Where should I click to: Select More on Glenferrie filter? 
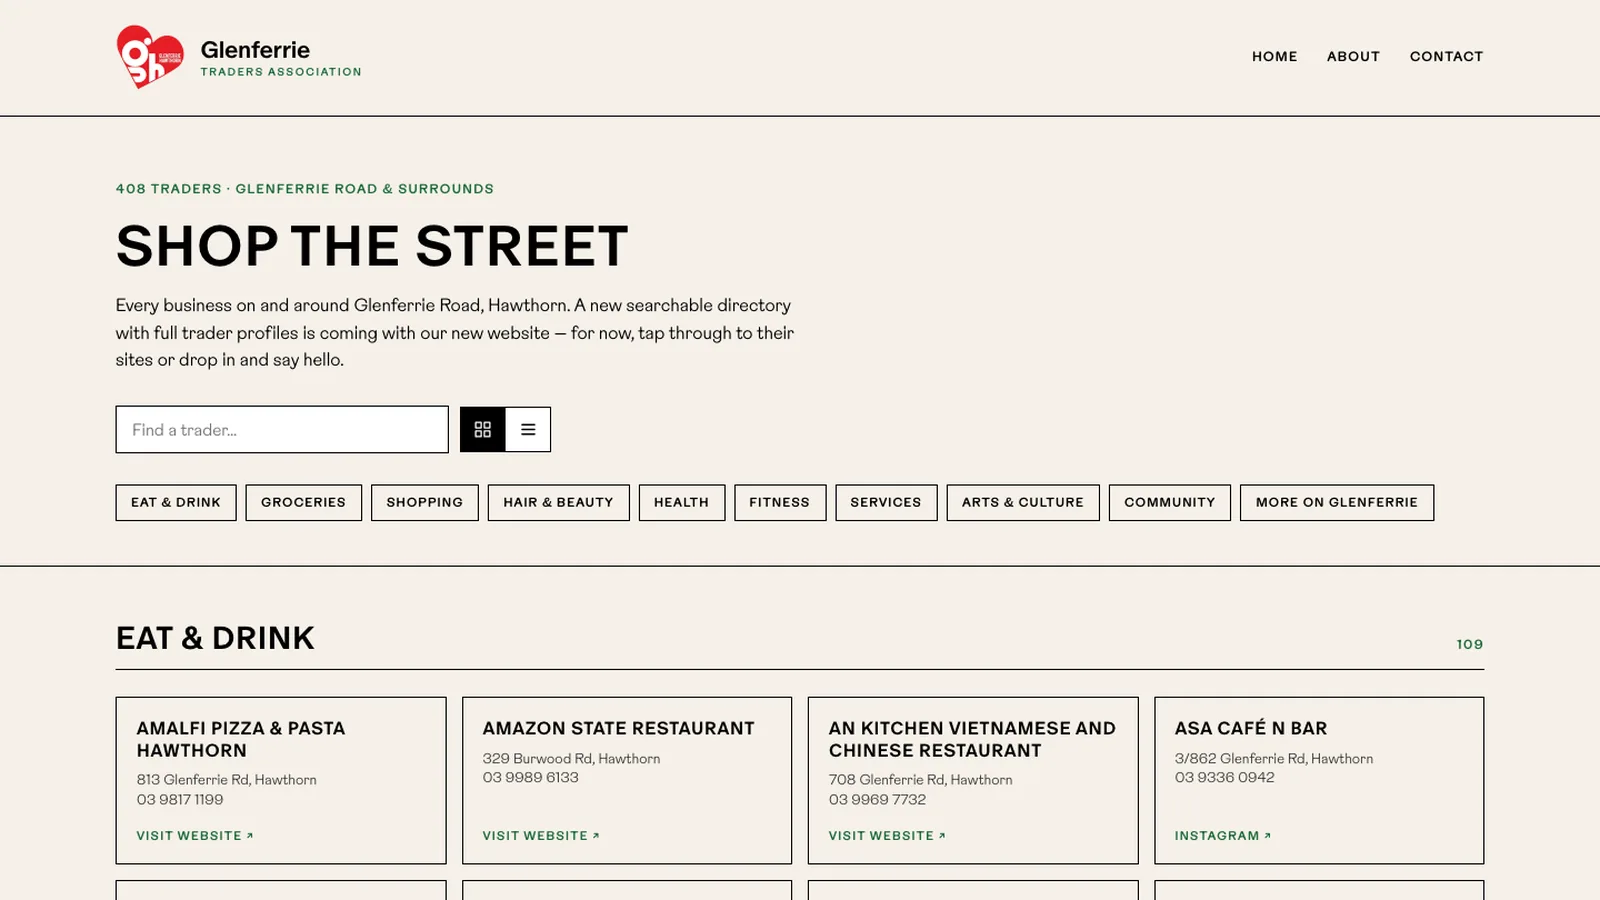pyautogui.click(x=1337, y=502)
